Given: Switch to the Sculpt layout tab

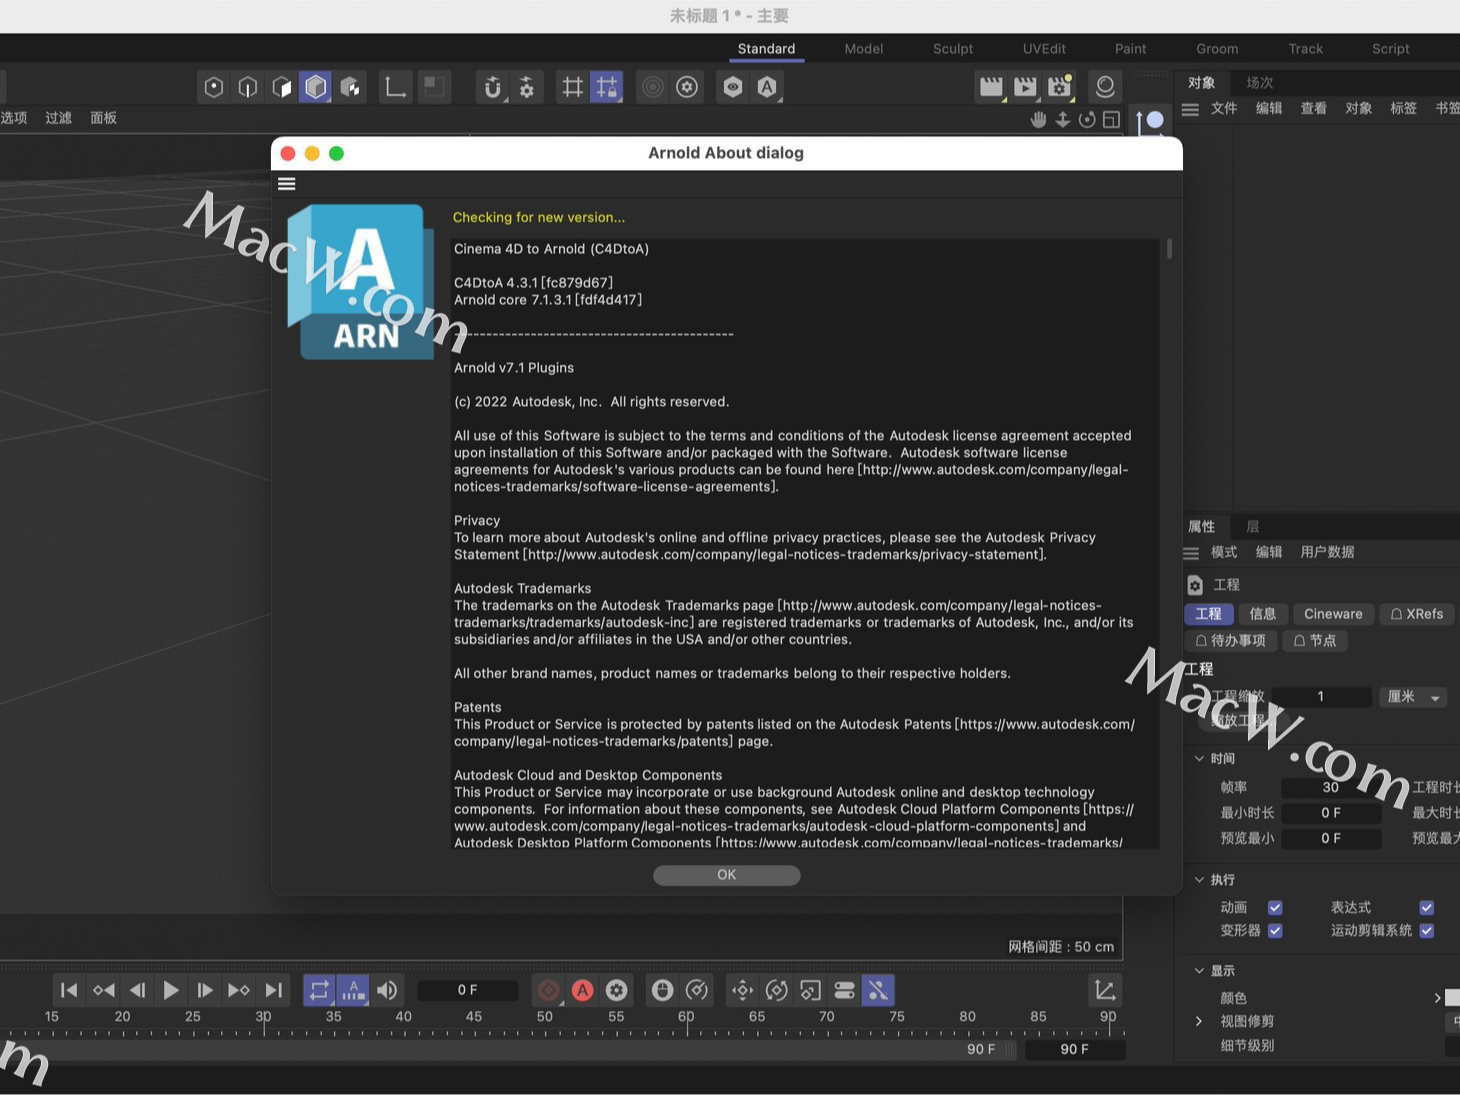Looking at the screenshot, I should coord(952,48).
